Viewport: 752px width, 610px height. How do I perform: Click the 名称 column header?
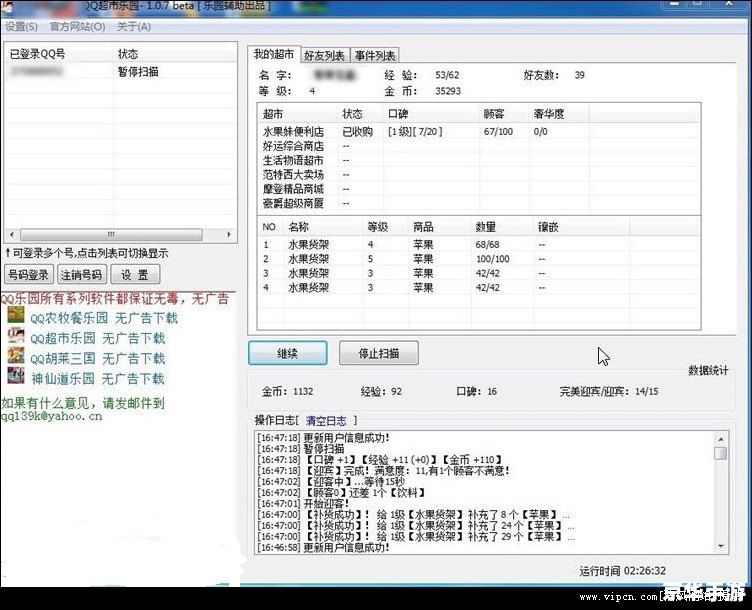point(324,227)
